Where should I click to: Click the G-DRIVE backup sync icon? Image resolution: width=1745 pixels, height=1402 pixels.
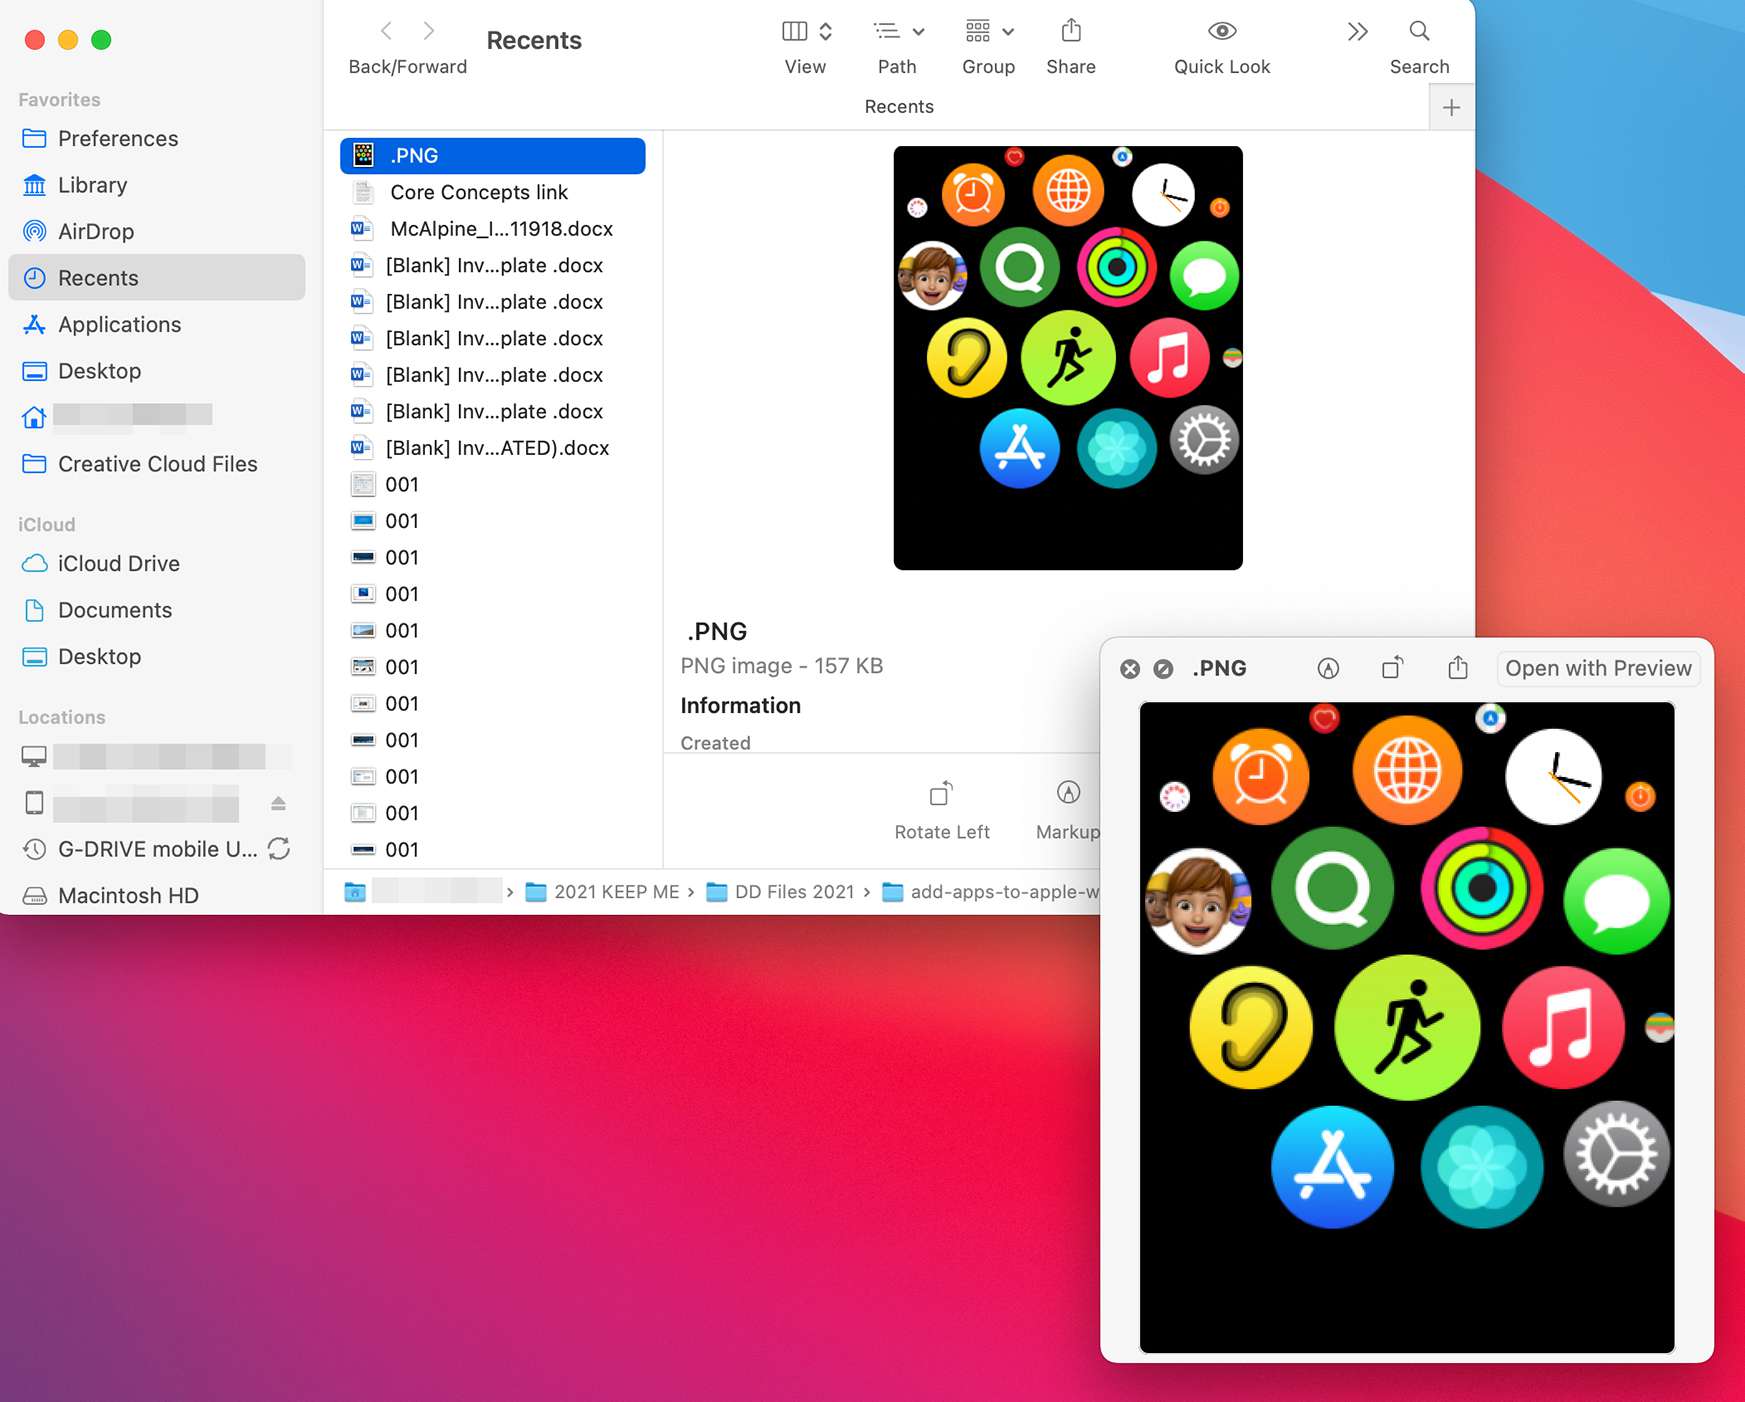(279, 849)
